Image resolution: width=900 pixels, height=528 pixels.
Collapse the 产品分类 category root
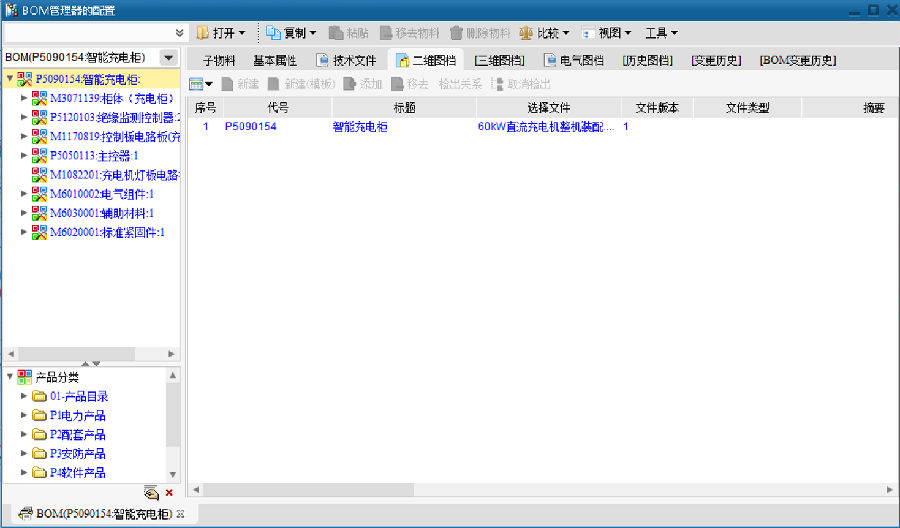(10, 377)
